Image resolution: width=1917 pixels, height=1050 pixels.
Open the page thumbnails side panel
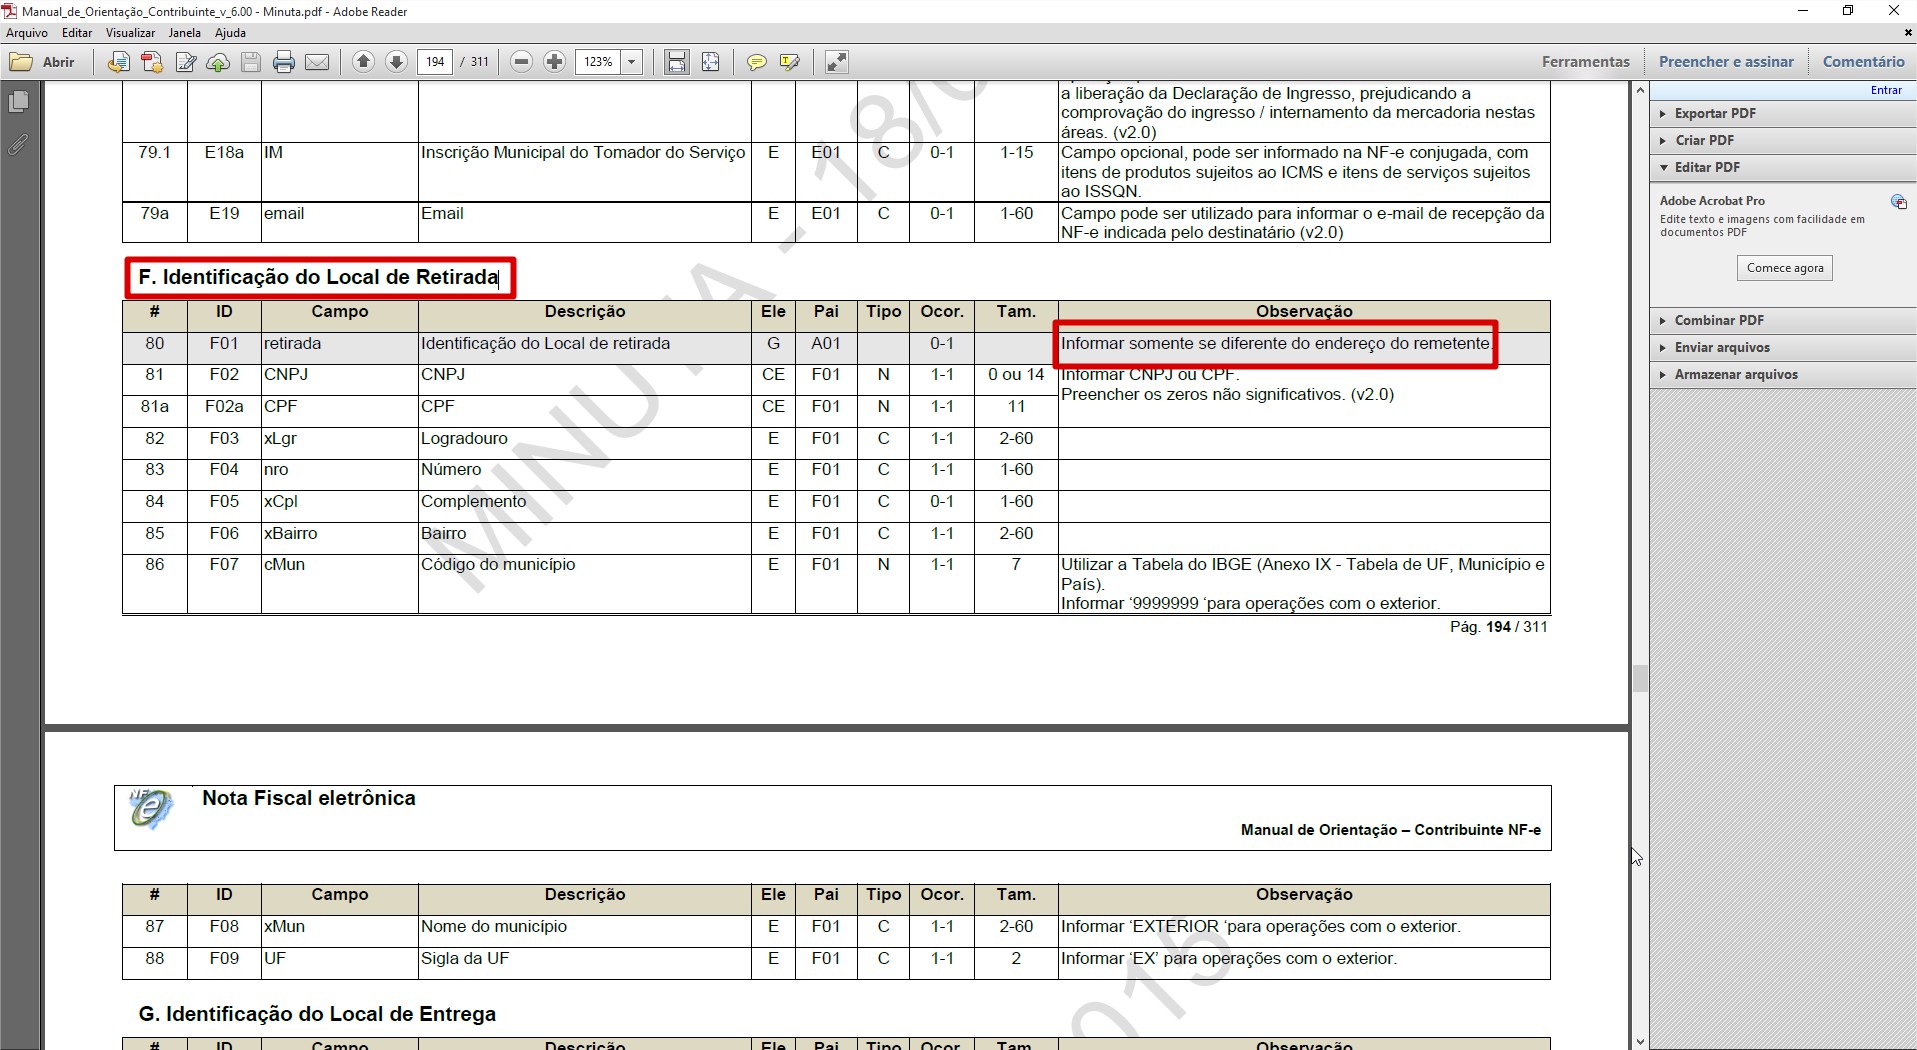[19, 102]
